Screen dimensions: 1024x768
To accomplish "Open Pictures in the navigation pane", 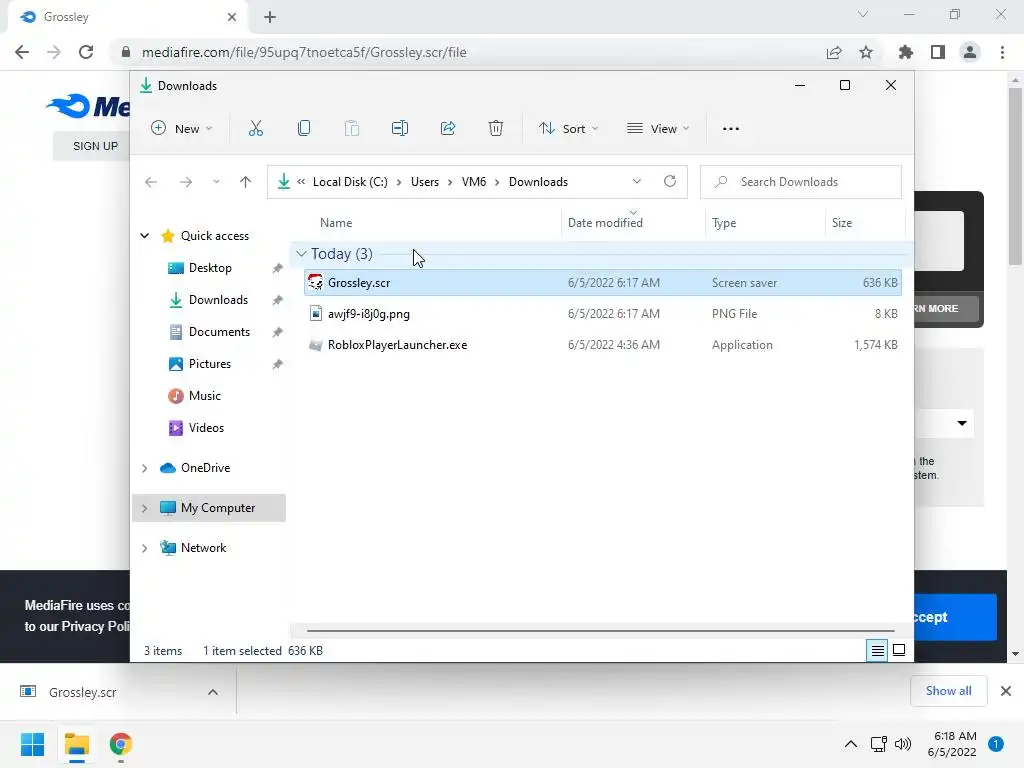I will pos(210,364).
